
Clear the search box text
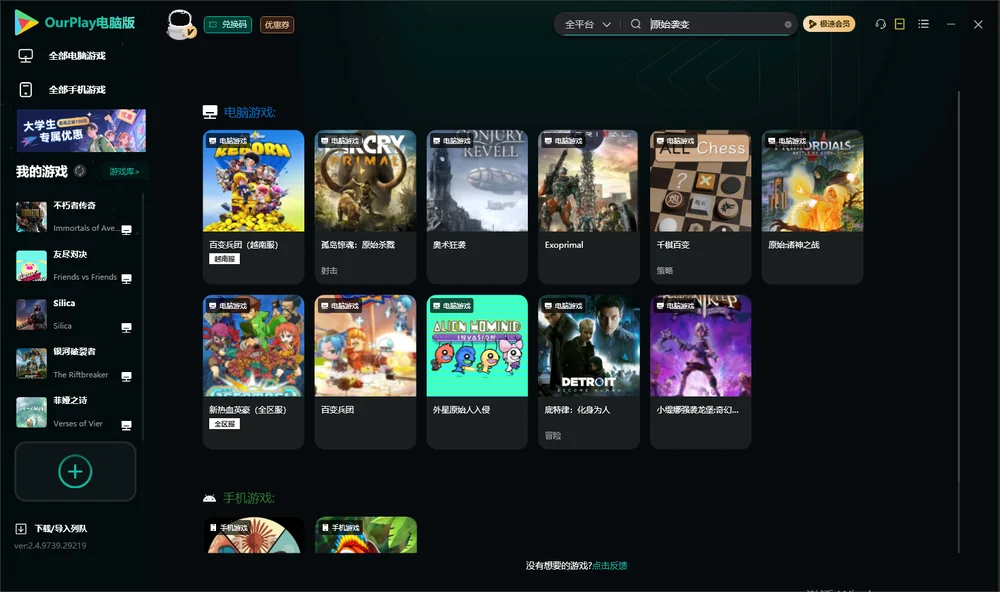[788, 24]
